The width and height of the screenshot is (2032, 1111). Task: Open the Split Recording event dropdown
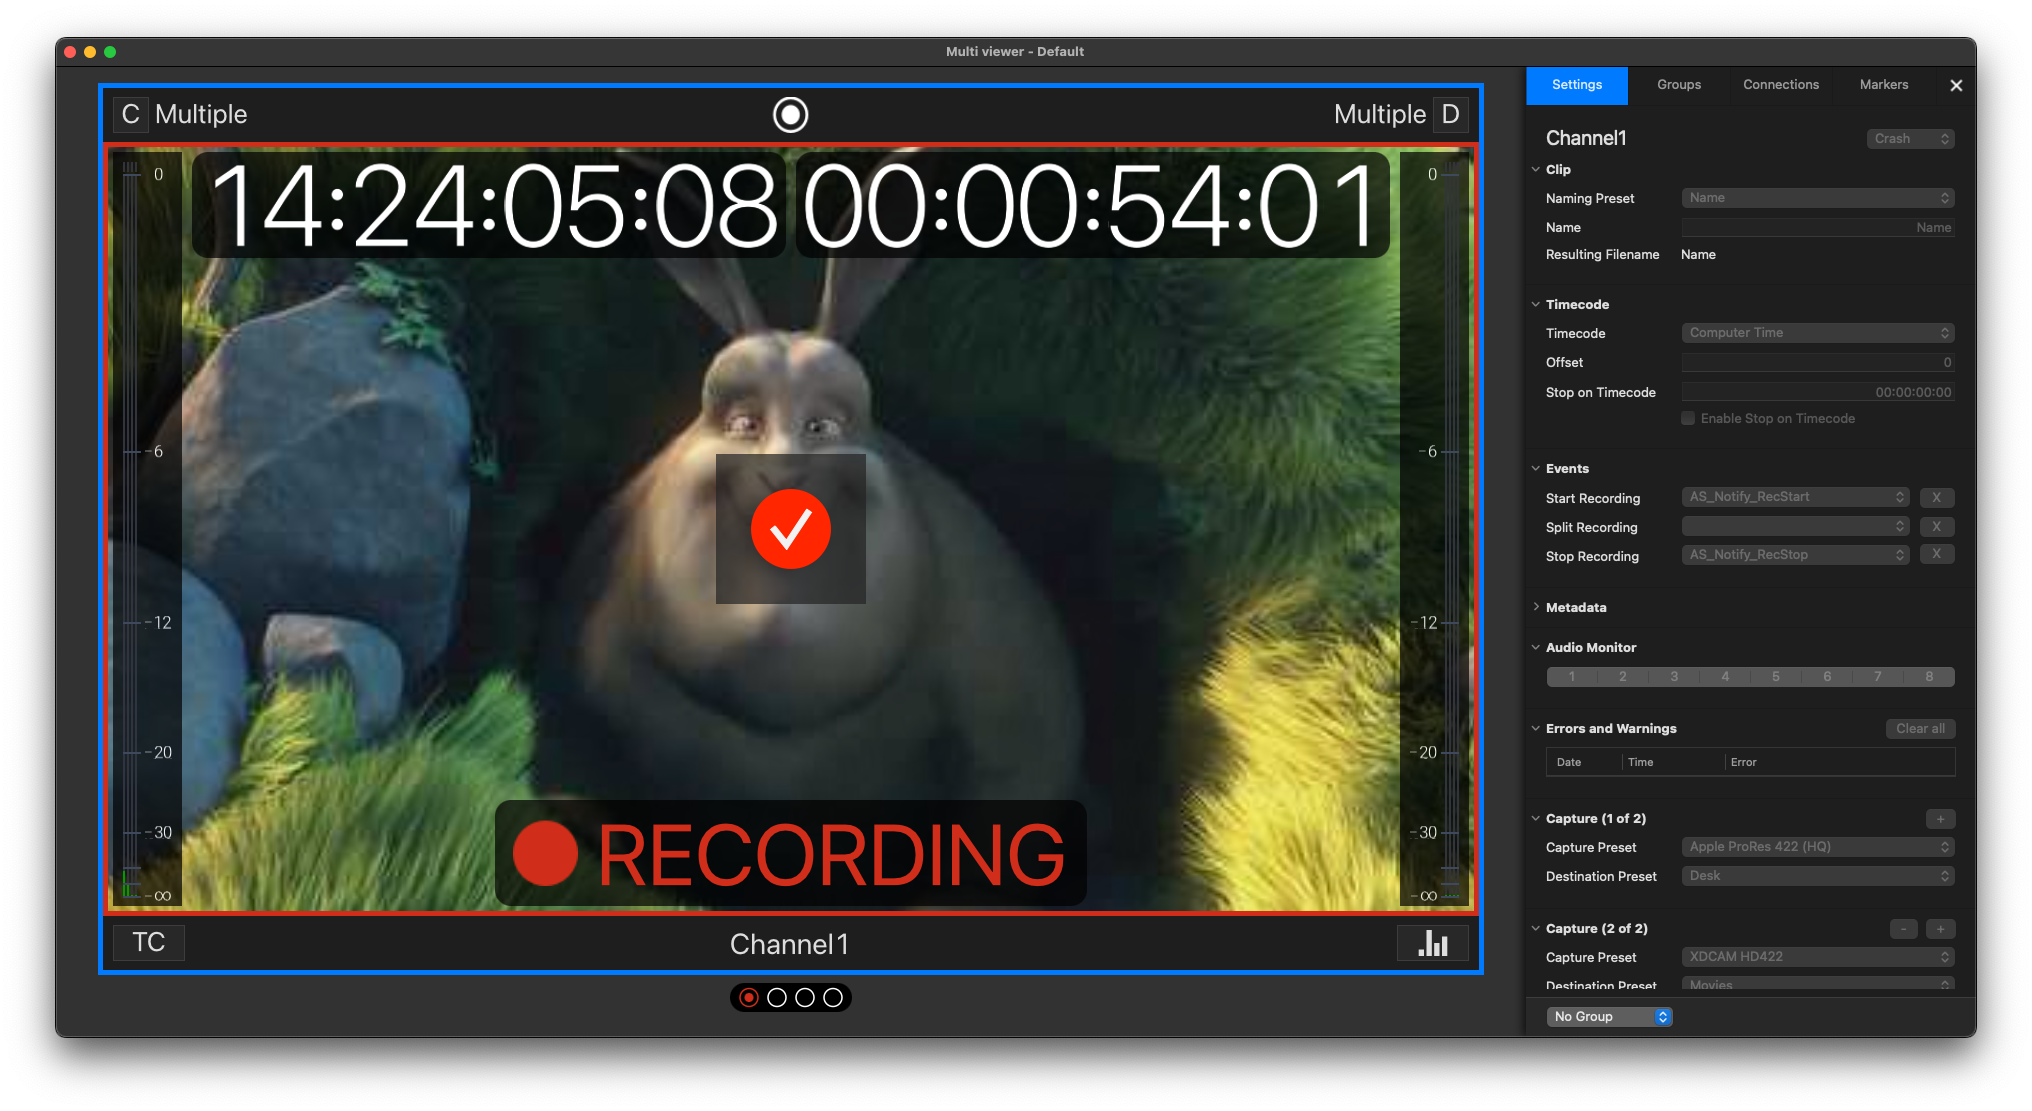point(1795,526)
